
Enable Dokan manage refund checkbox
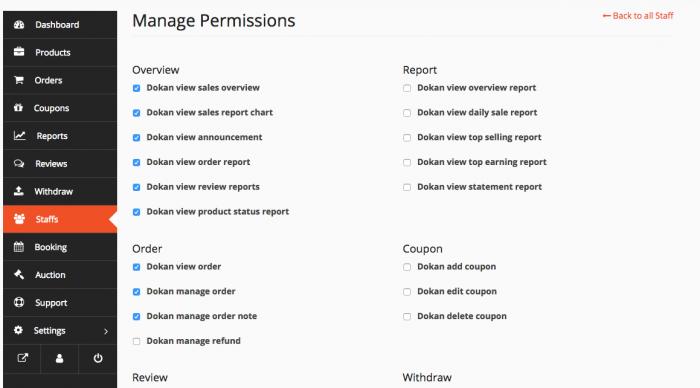[x=137, y=342]
